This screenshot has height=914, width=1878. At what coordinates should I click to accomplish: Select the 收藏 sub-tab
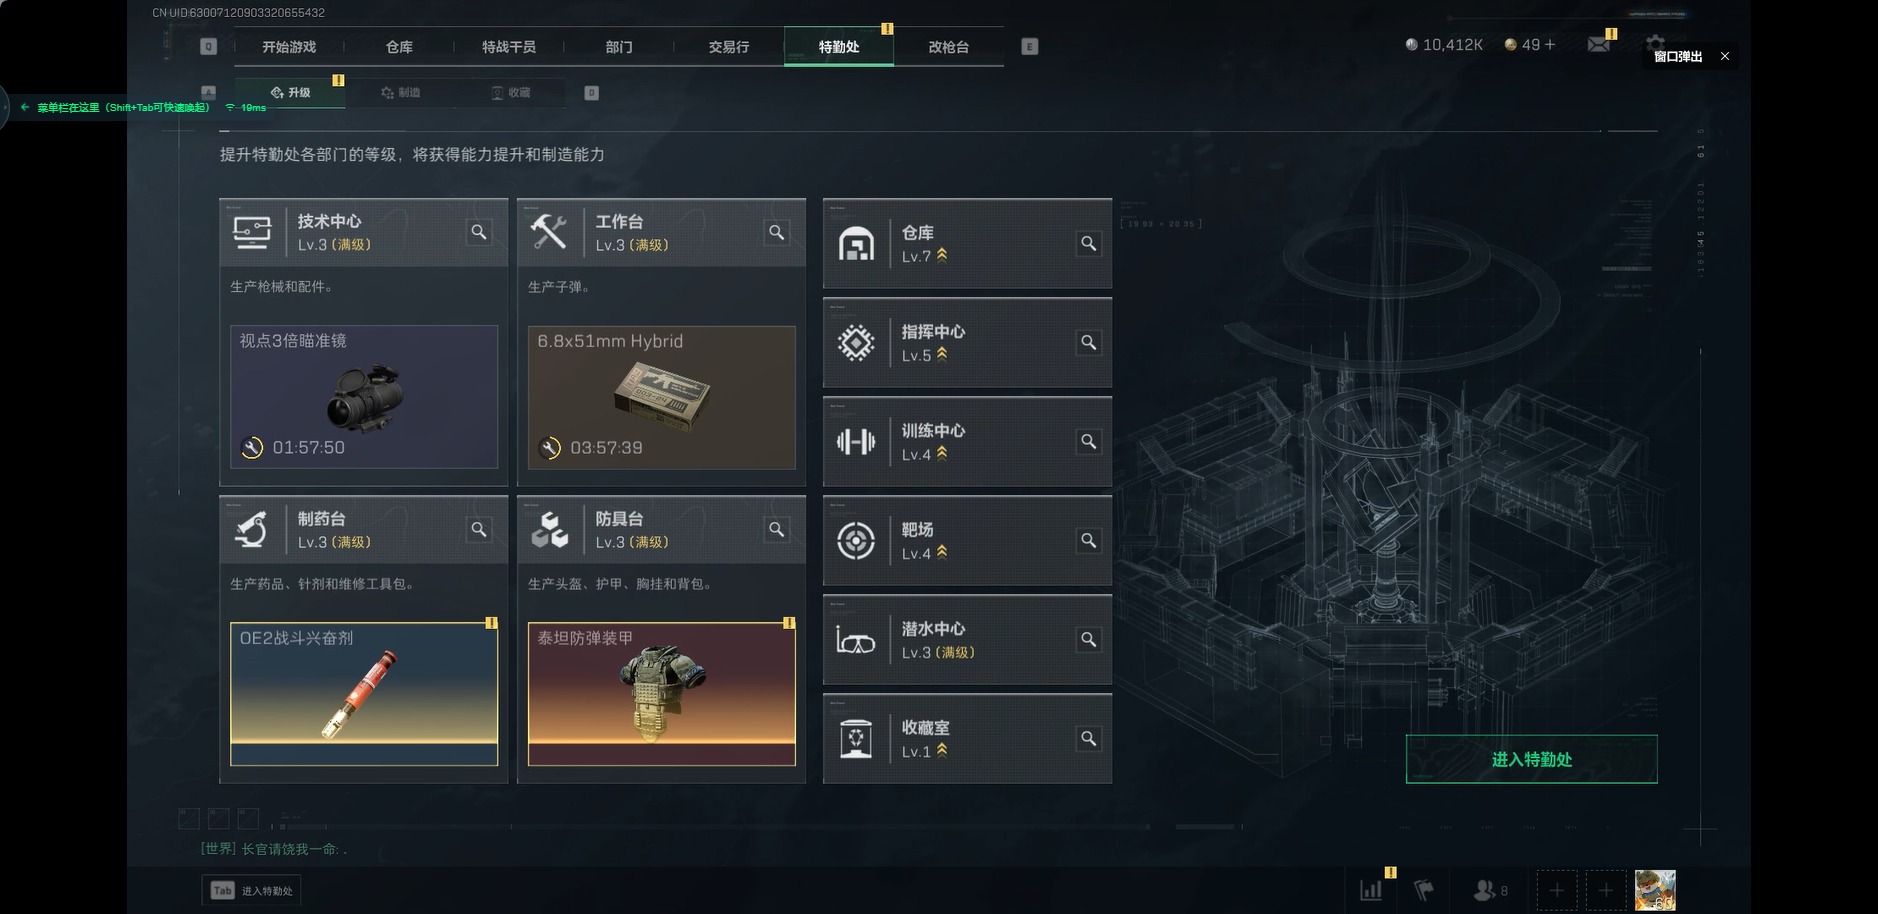pos(511,93)
